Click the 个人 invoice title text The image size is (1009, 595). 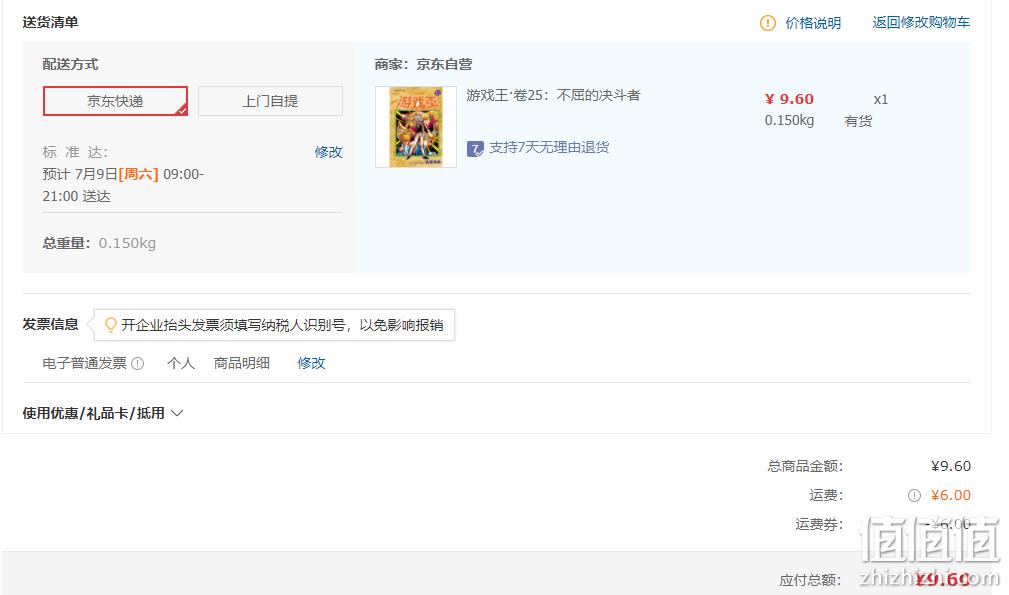(x=181, y=363)
